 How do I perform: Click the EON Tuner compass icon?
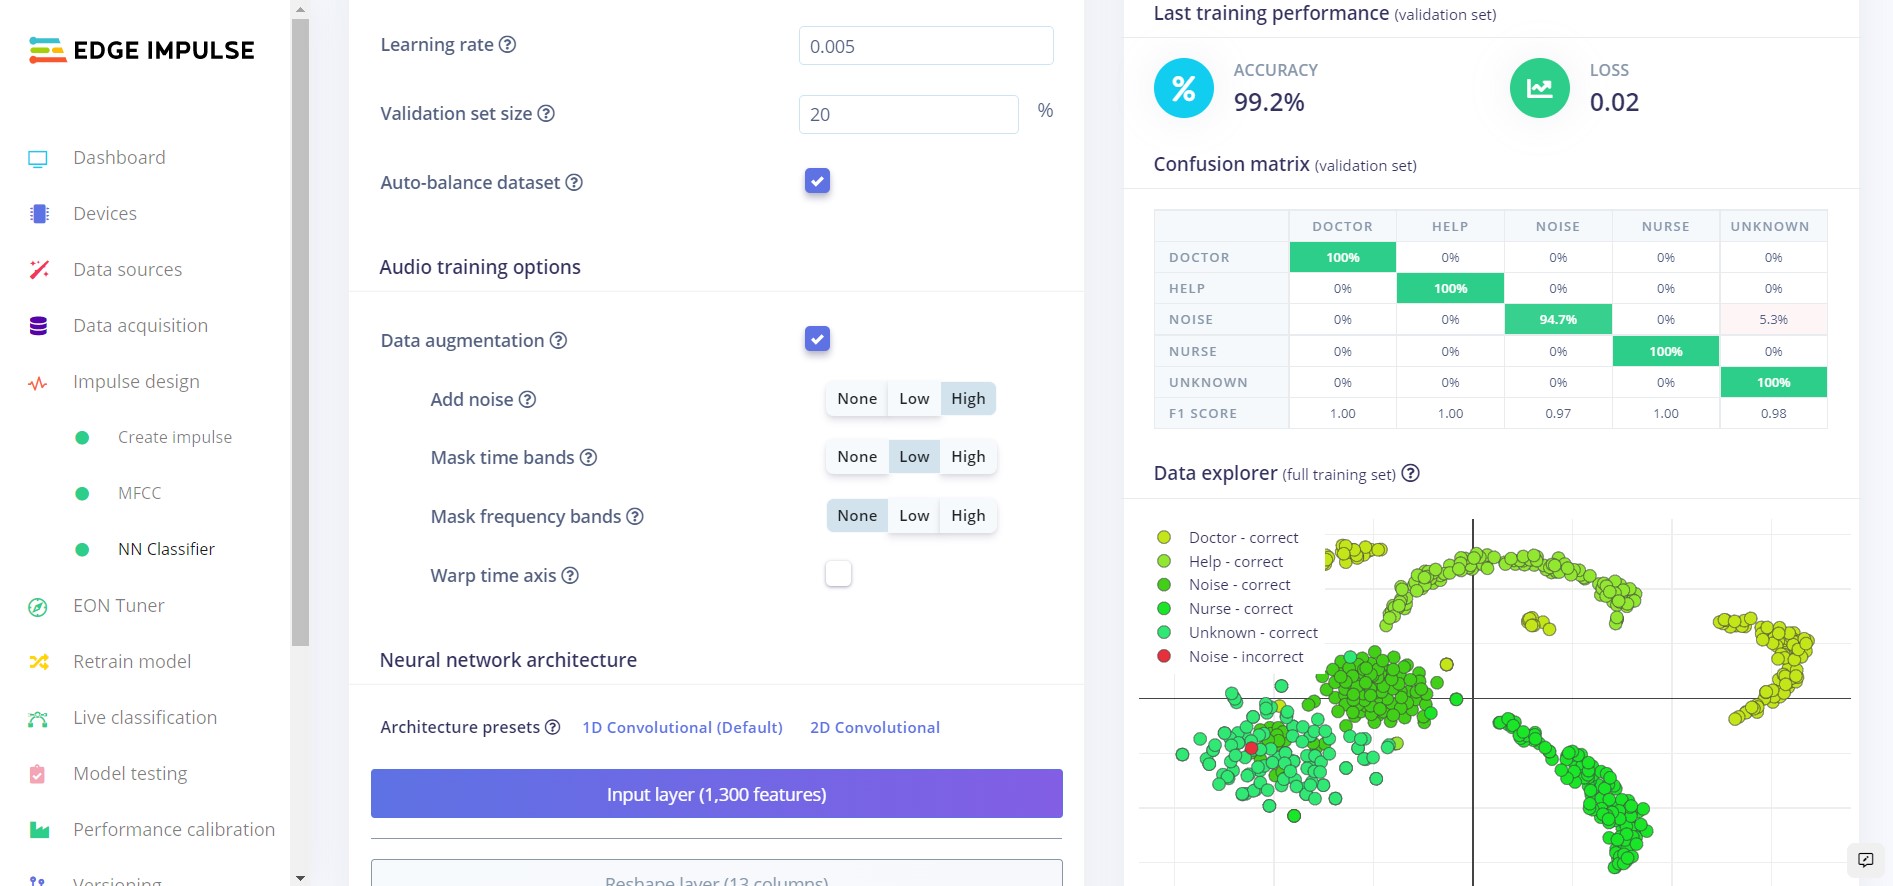pyautogui.click(x=38, y=607)
